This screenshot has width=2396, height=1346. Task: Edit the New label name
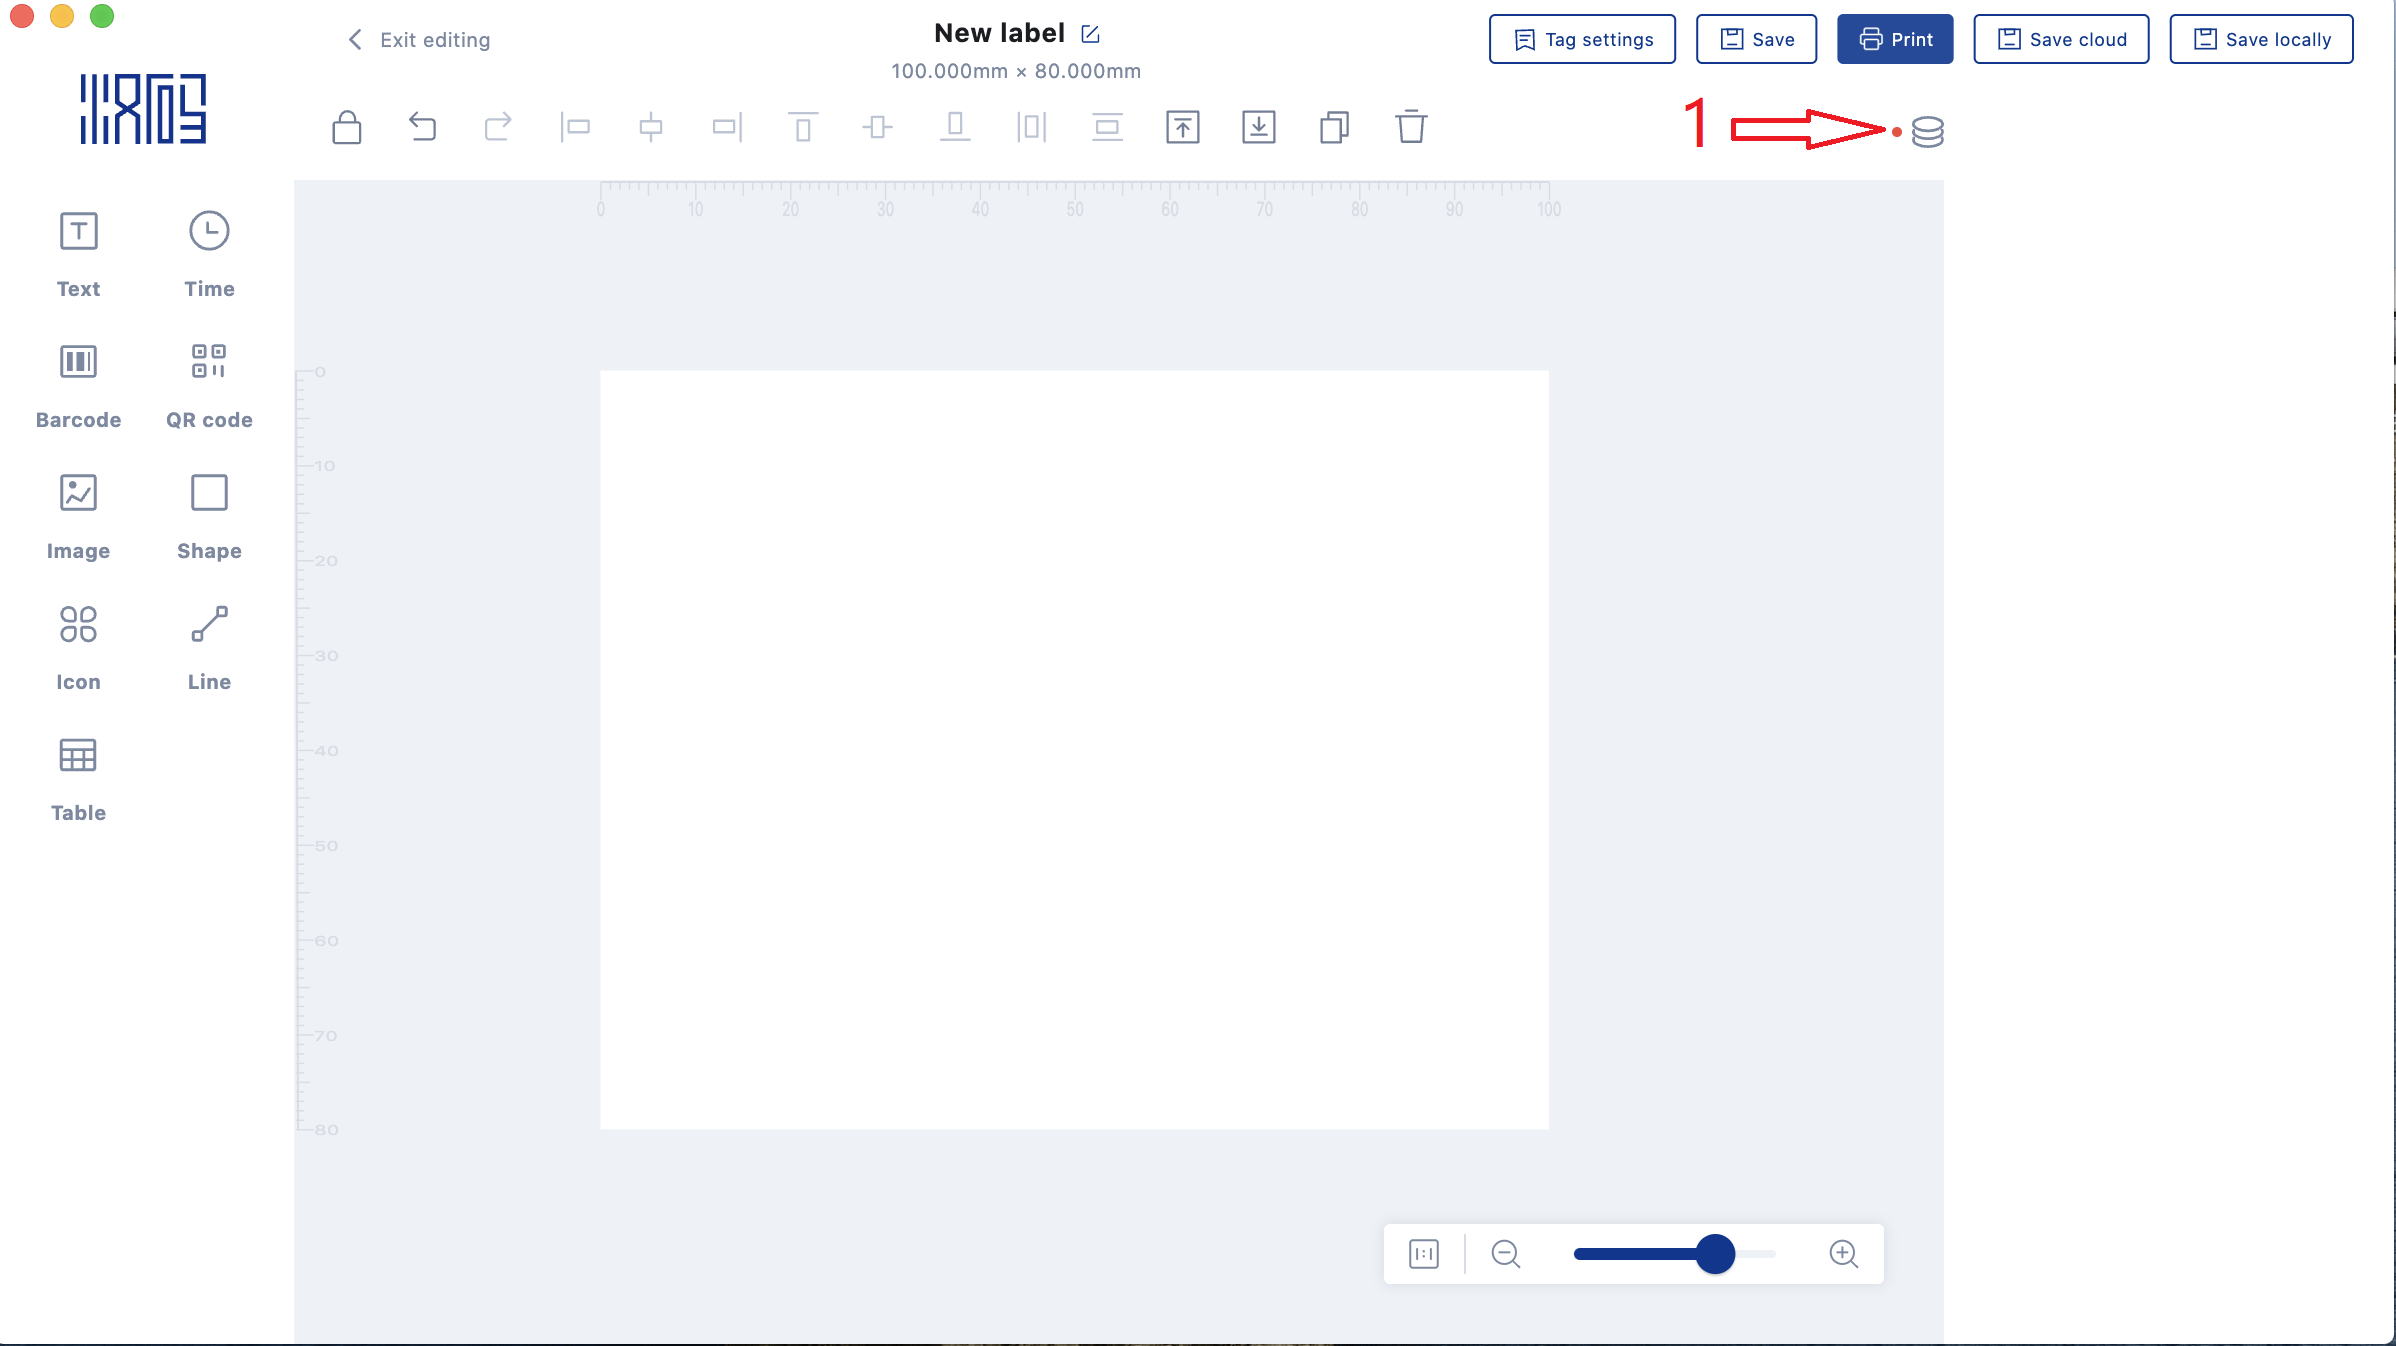pos(1091,34)
